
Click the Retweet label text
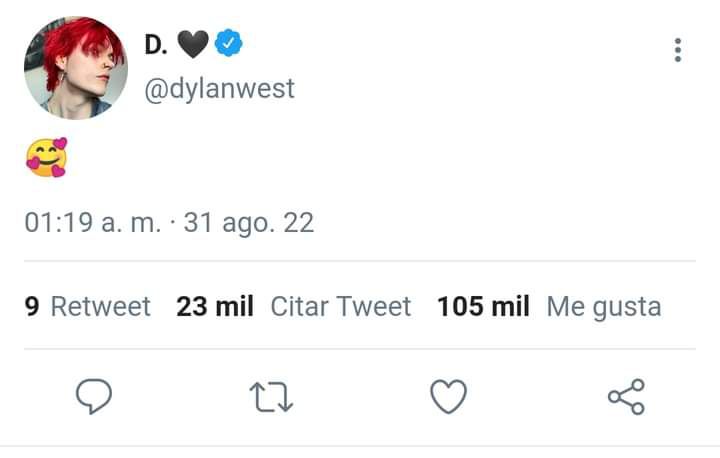(101, 306)
